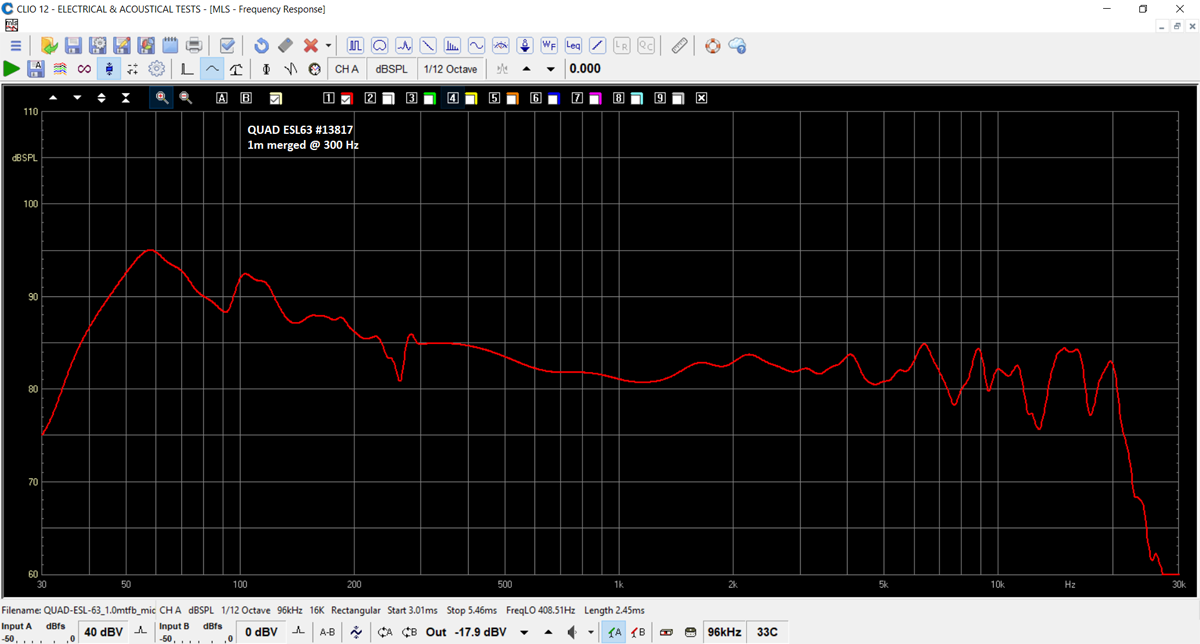Open the linearity diagonal line icon
This screenshot has height=644, width=1200.
pos(597,46)
